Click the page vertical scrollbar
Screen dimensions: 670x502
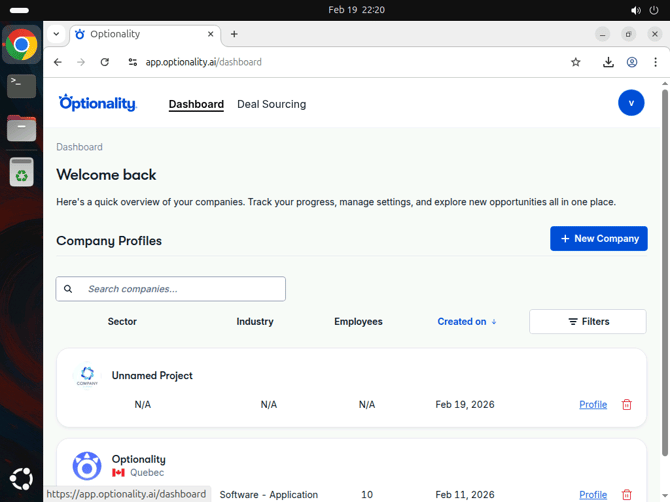point(664,273)
